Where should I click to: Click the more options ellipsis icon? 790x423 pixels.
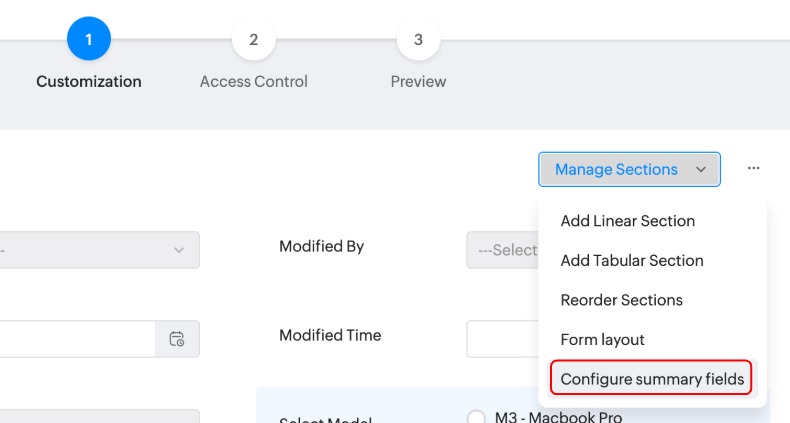coord(753,169)
